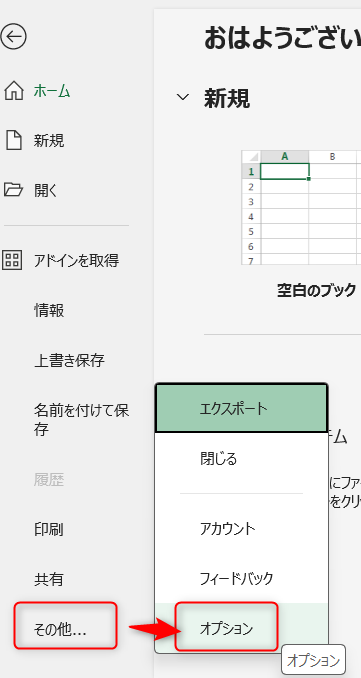The image size is (361, 678).
Task: Open 名前を付けて保存 in the sidebar
Action: click(x=81, y=419)
